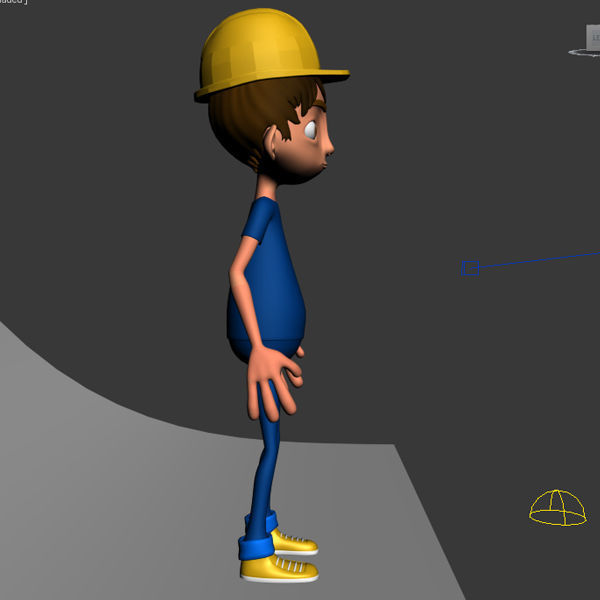Select the character's hanging hand
600x600 pixels.
coord(273,383)
